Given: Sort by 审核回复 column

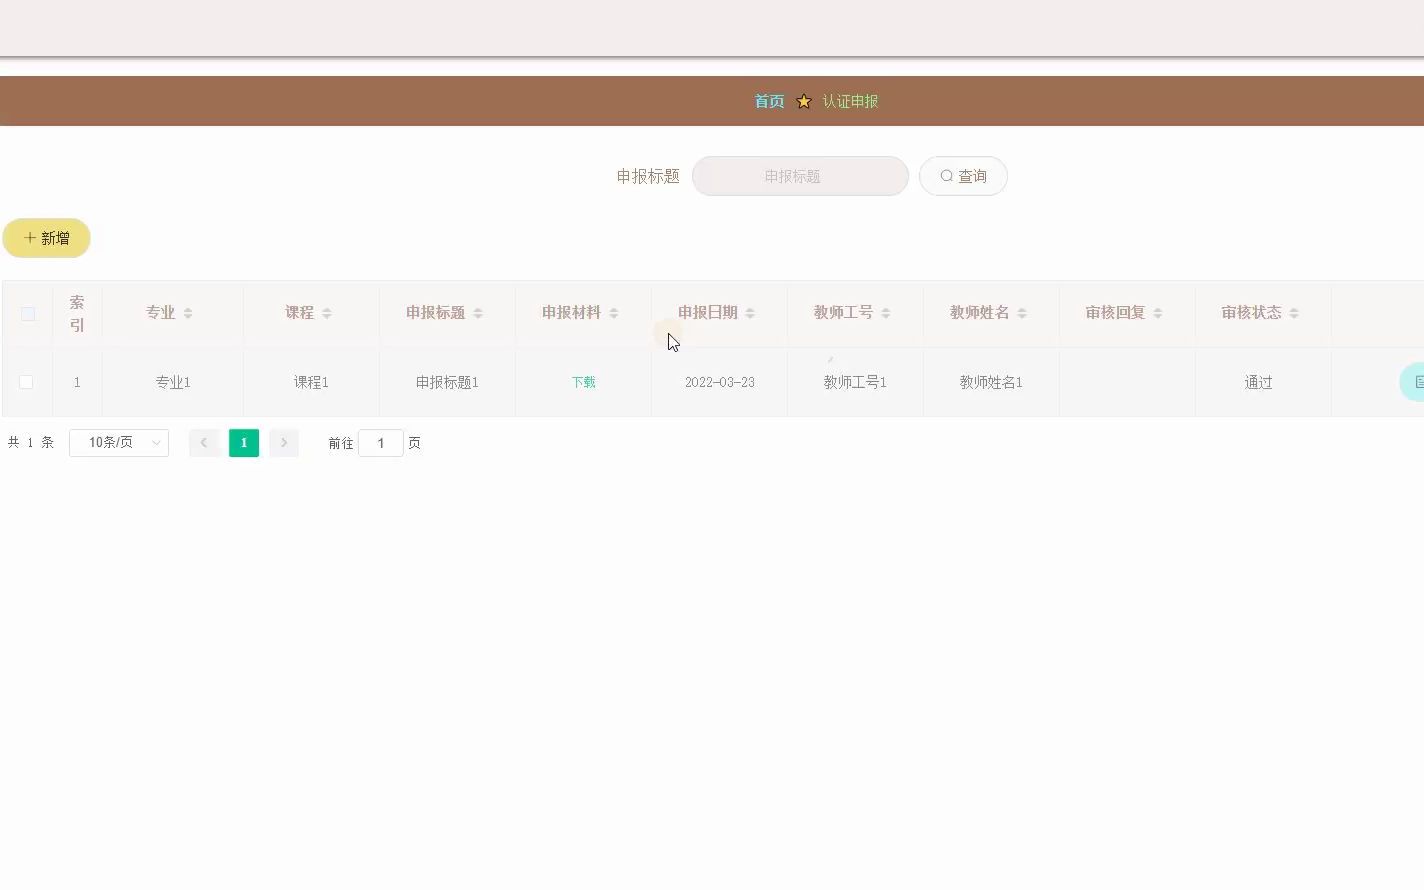Looking at the screenshot, I should (x=1158, y=313).
